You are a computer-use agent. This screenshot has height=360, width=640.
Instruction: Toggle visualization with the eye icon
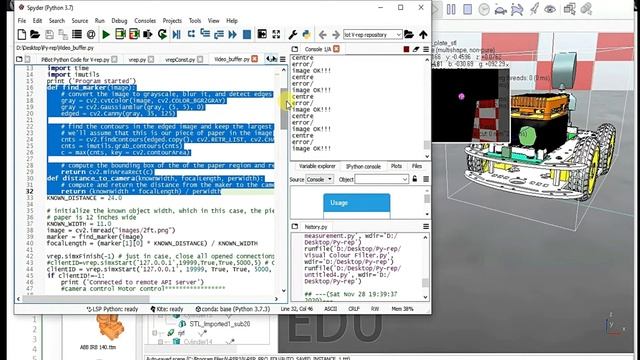(550, 9)
